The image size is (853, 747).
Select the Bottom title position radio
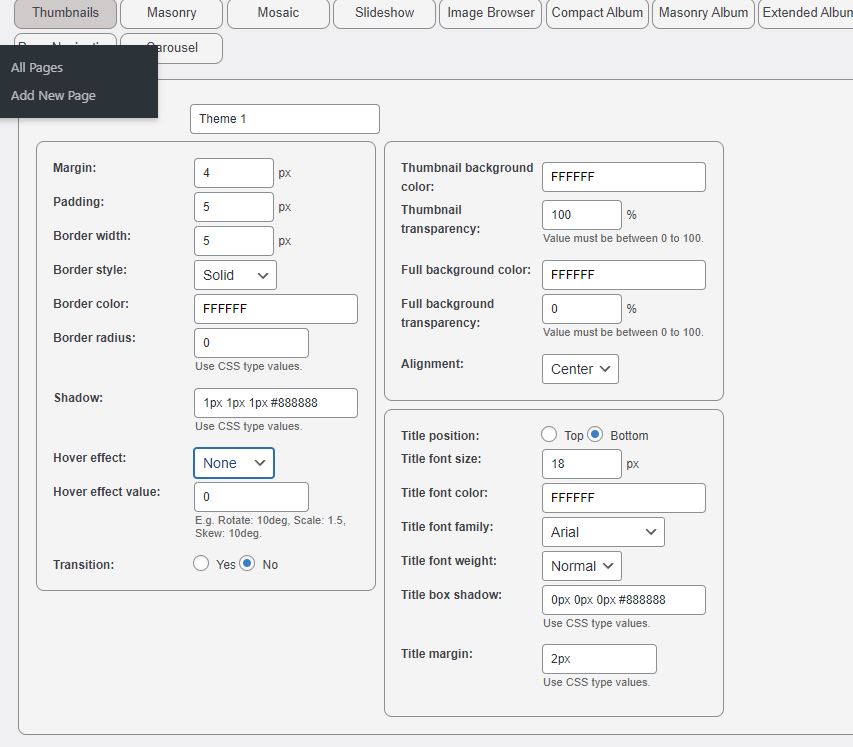595,435
